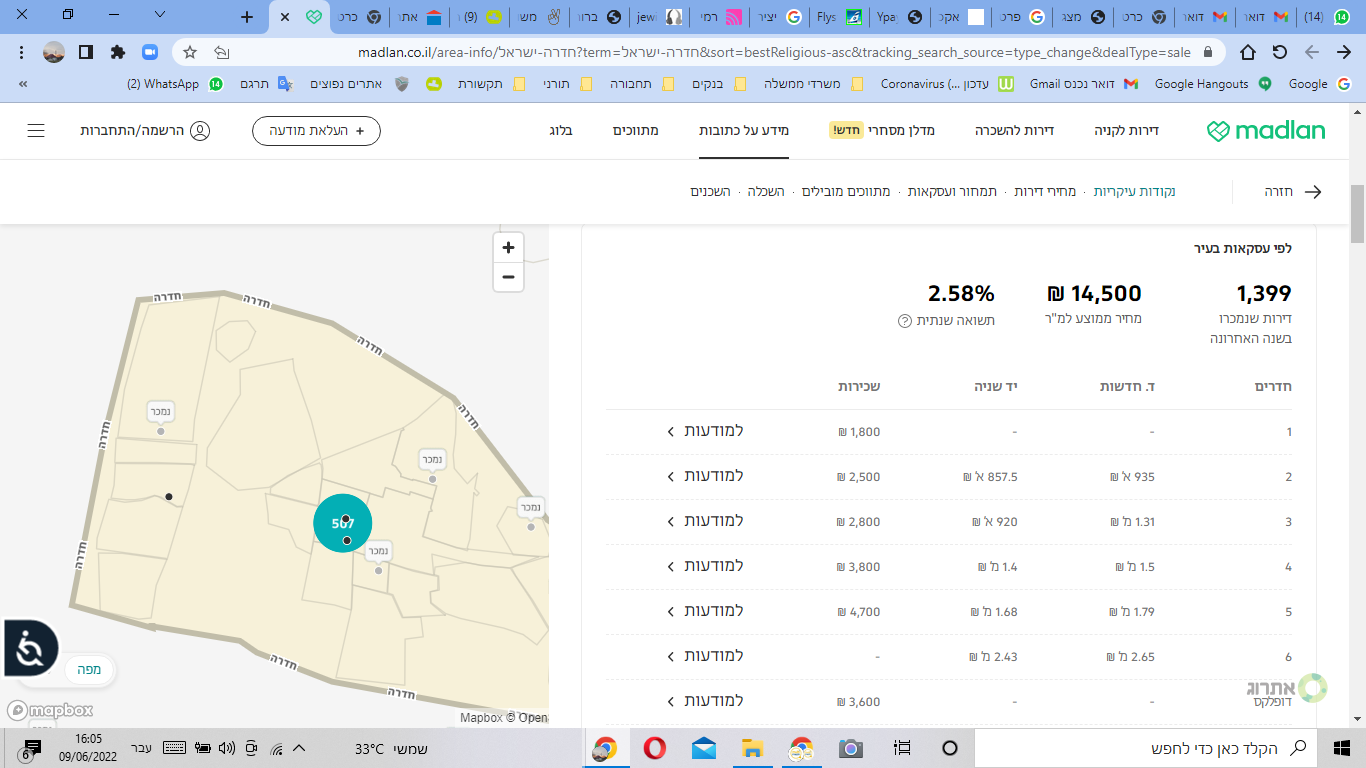
Task: Zoom in on the map
Action: point(508,248)
